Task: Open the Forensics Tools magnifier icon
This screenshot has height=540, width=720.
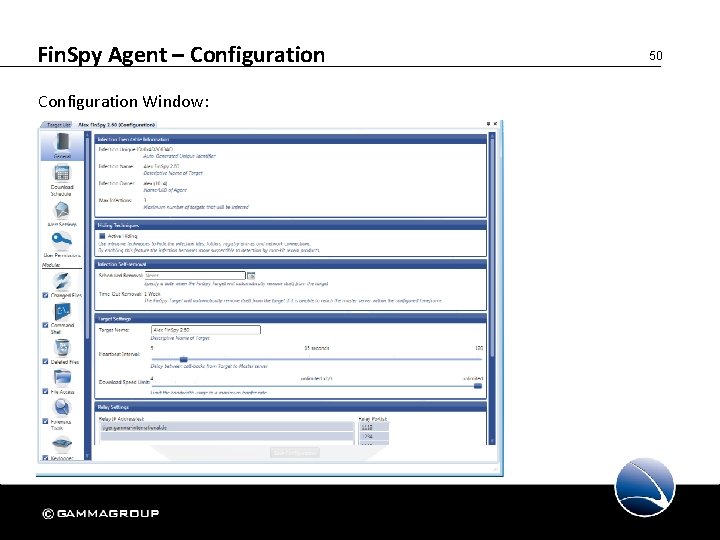Action: [x=62, y=407]
